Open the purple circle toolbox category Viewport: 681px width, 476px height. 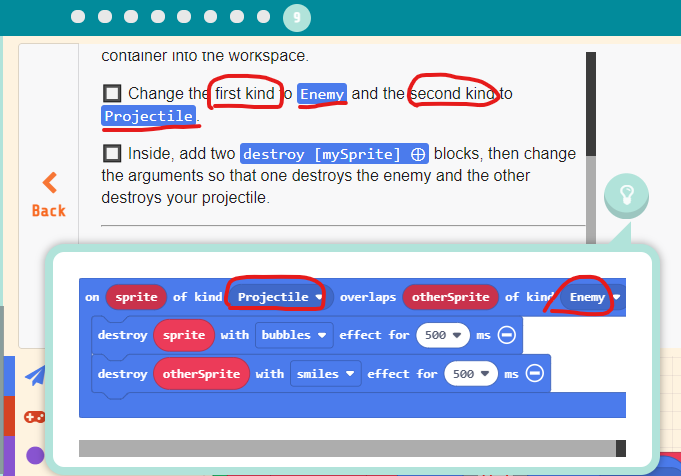(35, 456)
